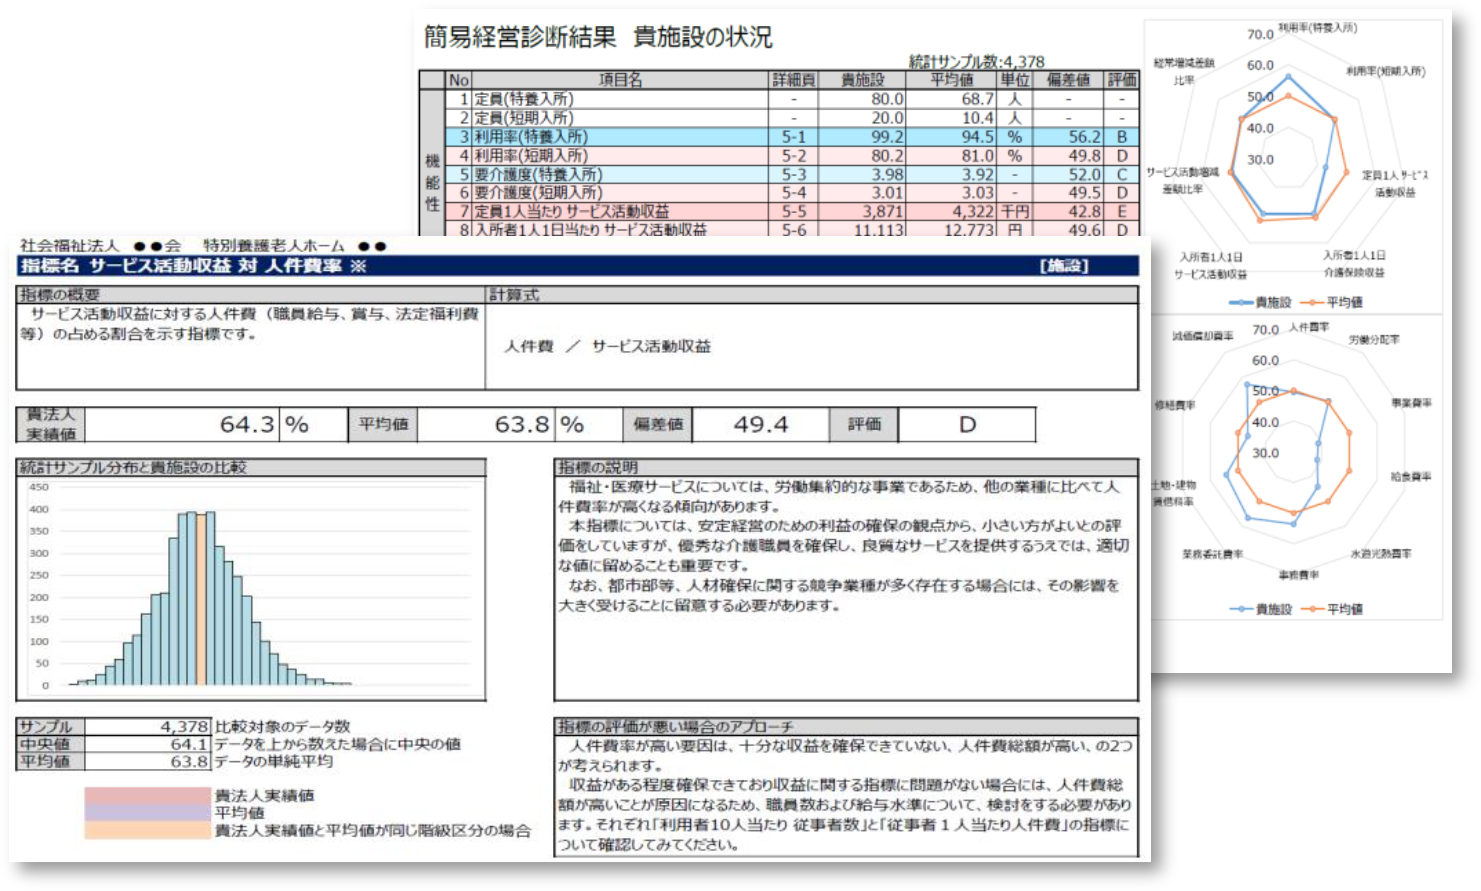1481x891 pixels.
Task: Select row 4 利用率(短期入所)
Action: tap(791, 156)
